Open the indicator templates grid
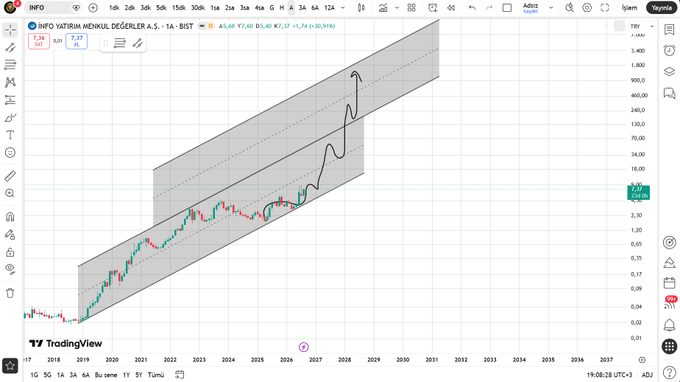The height and width of the screenshot is (382, 680). 412,8
